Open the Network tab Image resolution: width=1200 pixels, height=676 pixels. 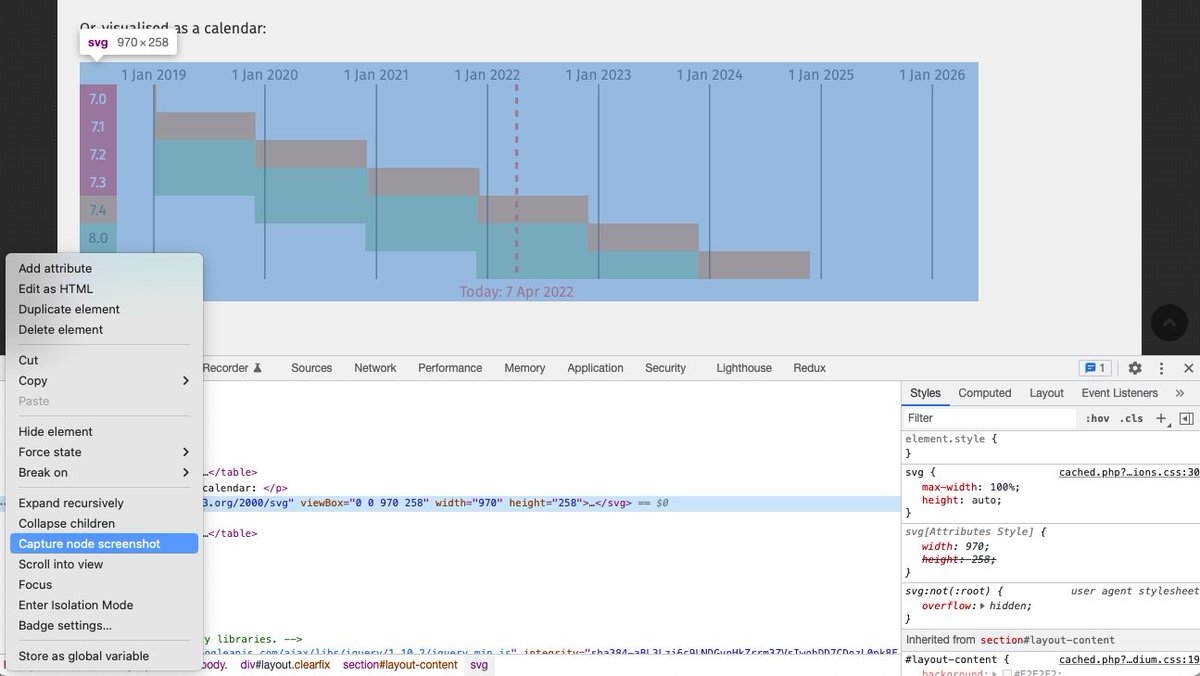tap(375, 368)
